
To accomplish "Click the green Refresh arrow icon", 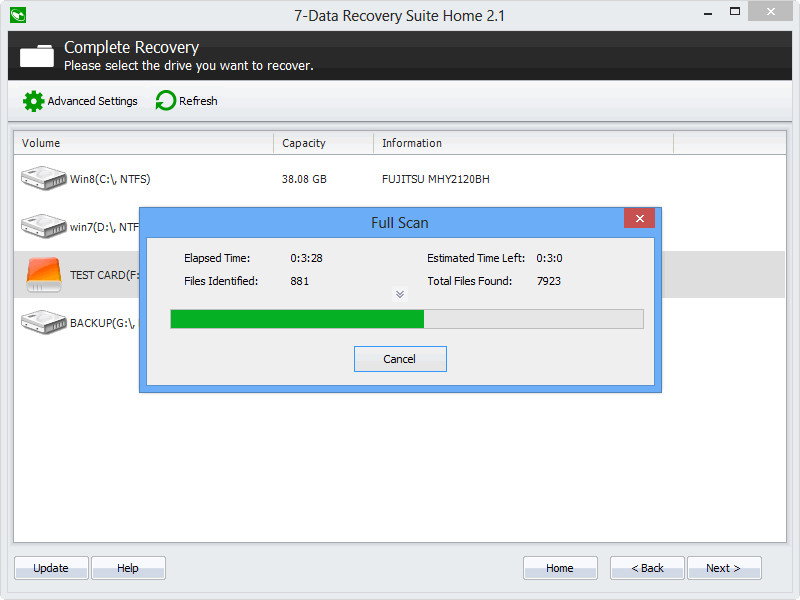I will click(165, 101).
